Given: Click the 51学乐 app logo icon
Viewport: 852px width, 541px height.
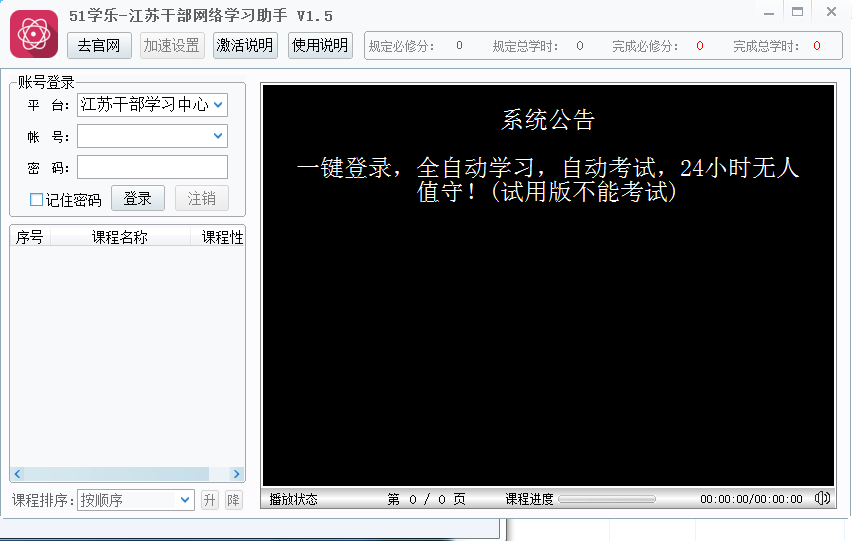Looking at the screenshot, I should pos(34,34).
